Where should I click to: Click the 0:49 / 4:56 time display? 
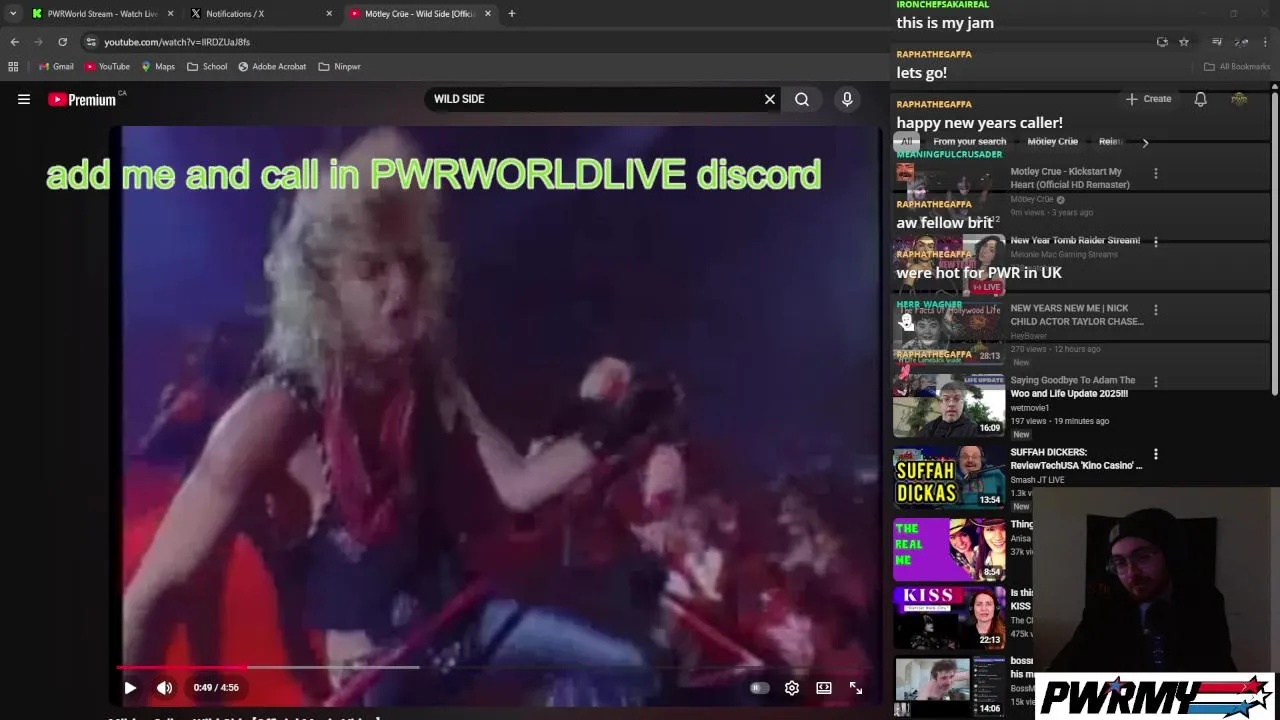[216, 688]
